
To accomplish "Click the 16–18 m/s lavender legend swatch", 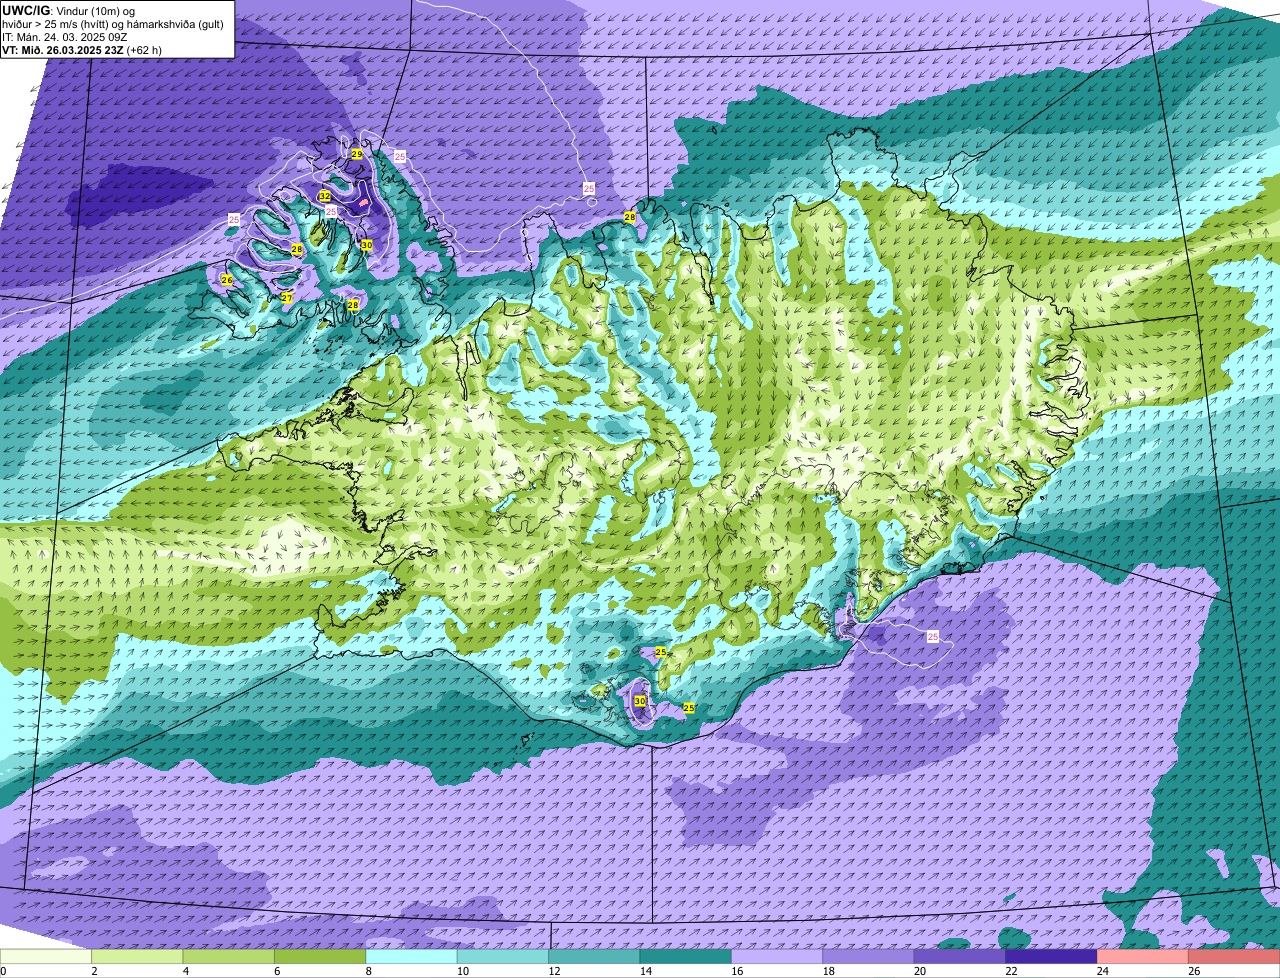I will pos(778,957).
